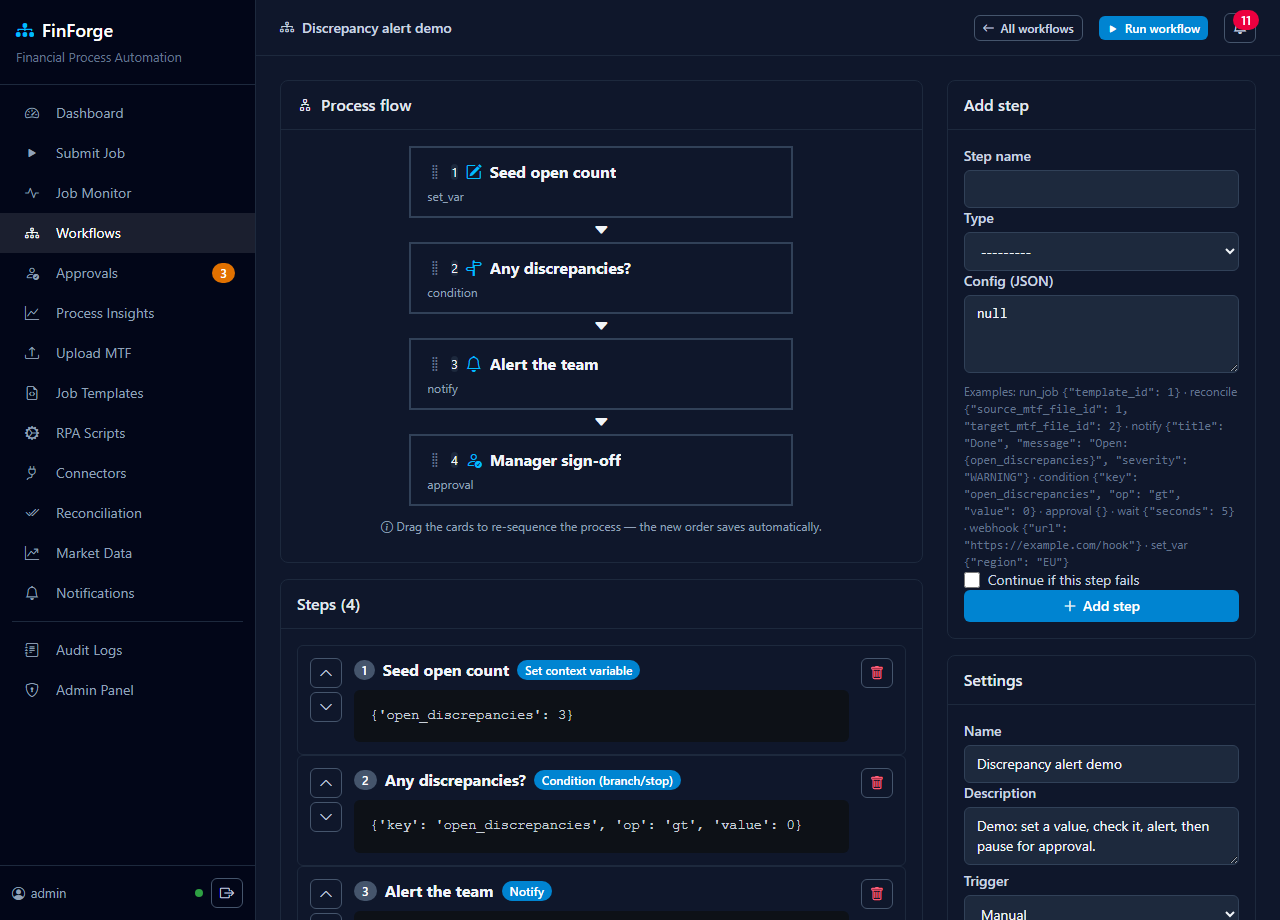Open Audit Logs page
The image size is (1280, 920).
(127, 650)
